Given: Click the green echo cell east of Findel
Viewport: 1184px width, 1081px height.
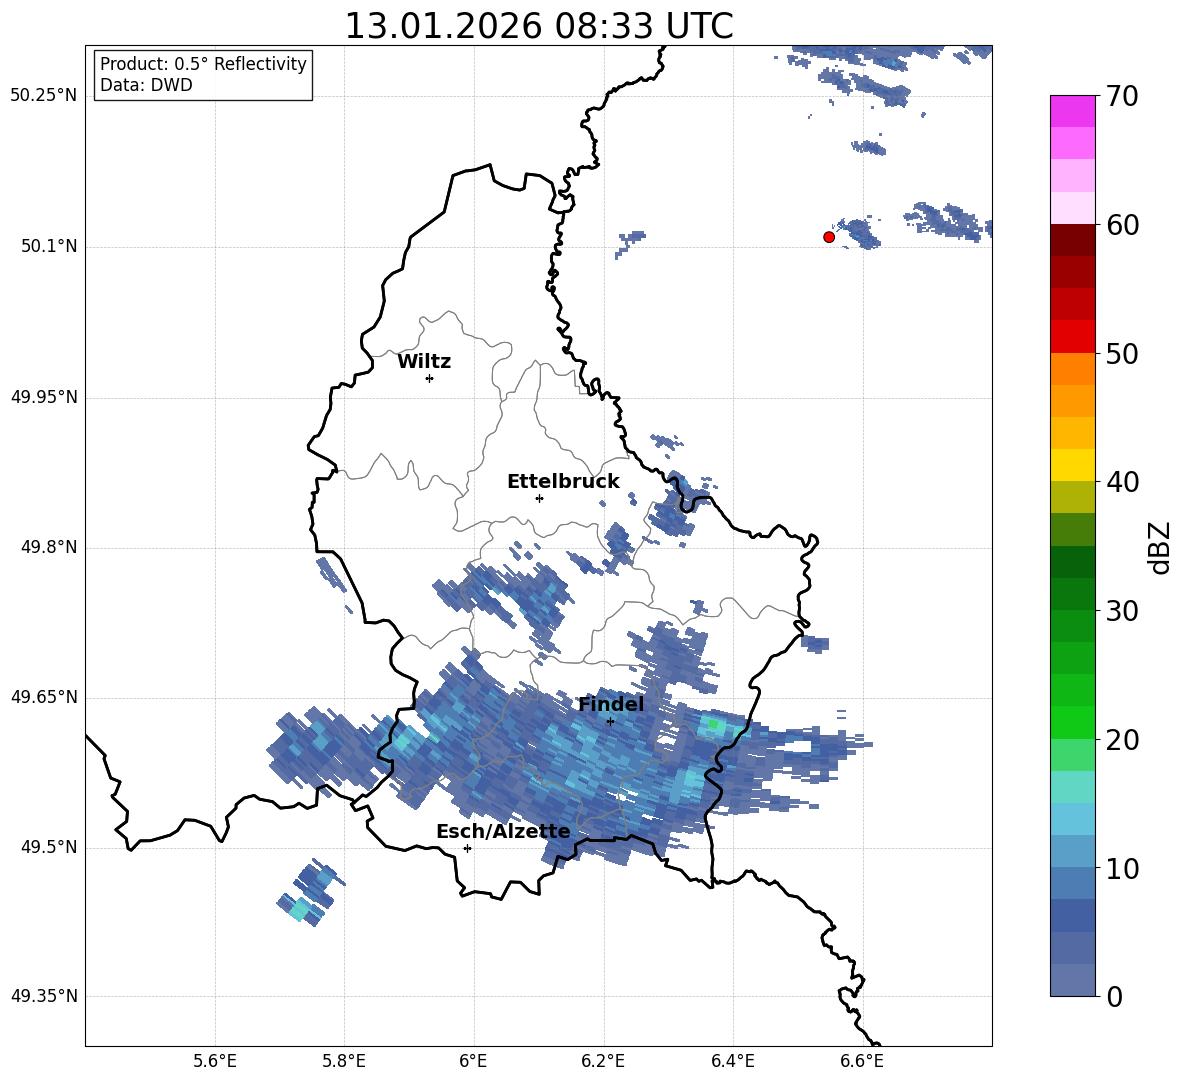Looking at the screenshot, I should click(x=712, y=725).
